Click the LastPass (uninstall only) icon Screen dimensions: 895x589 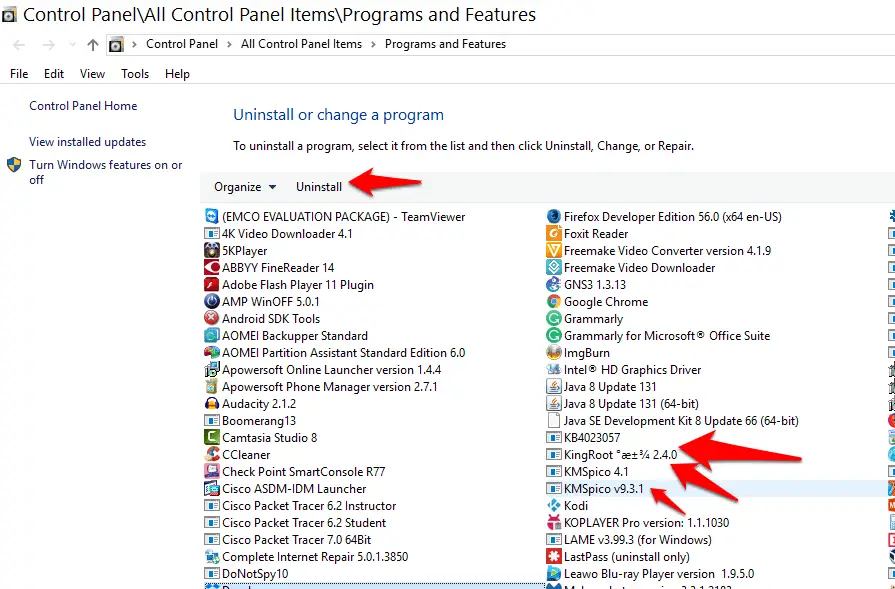(554, 556)
